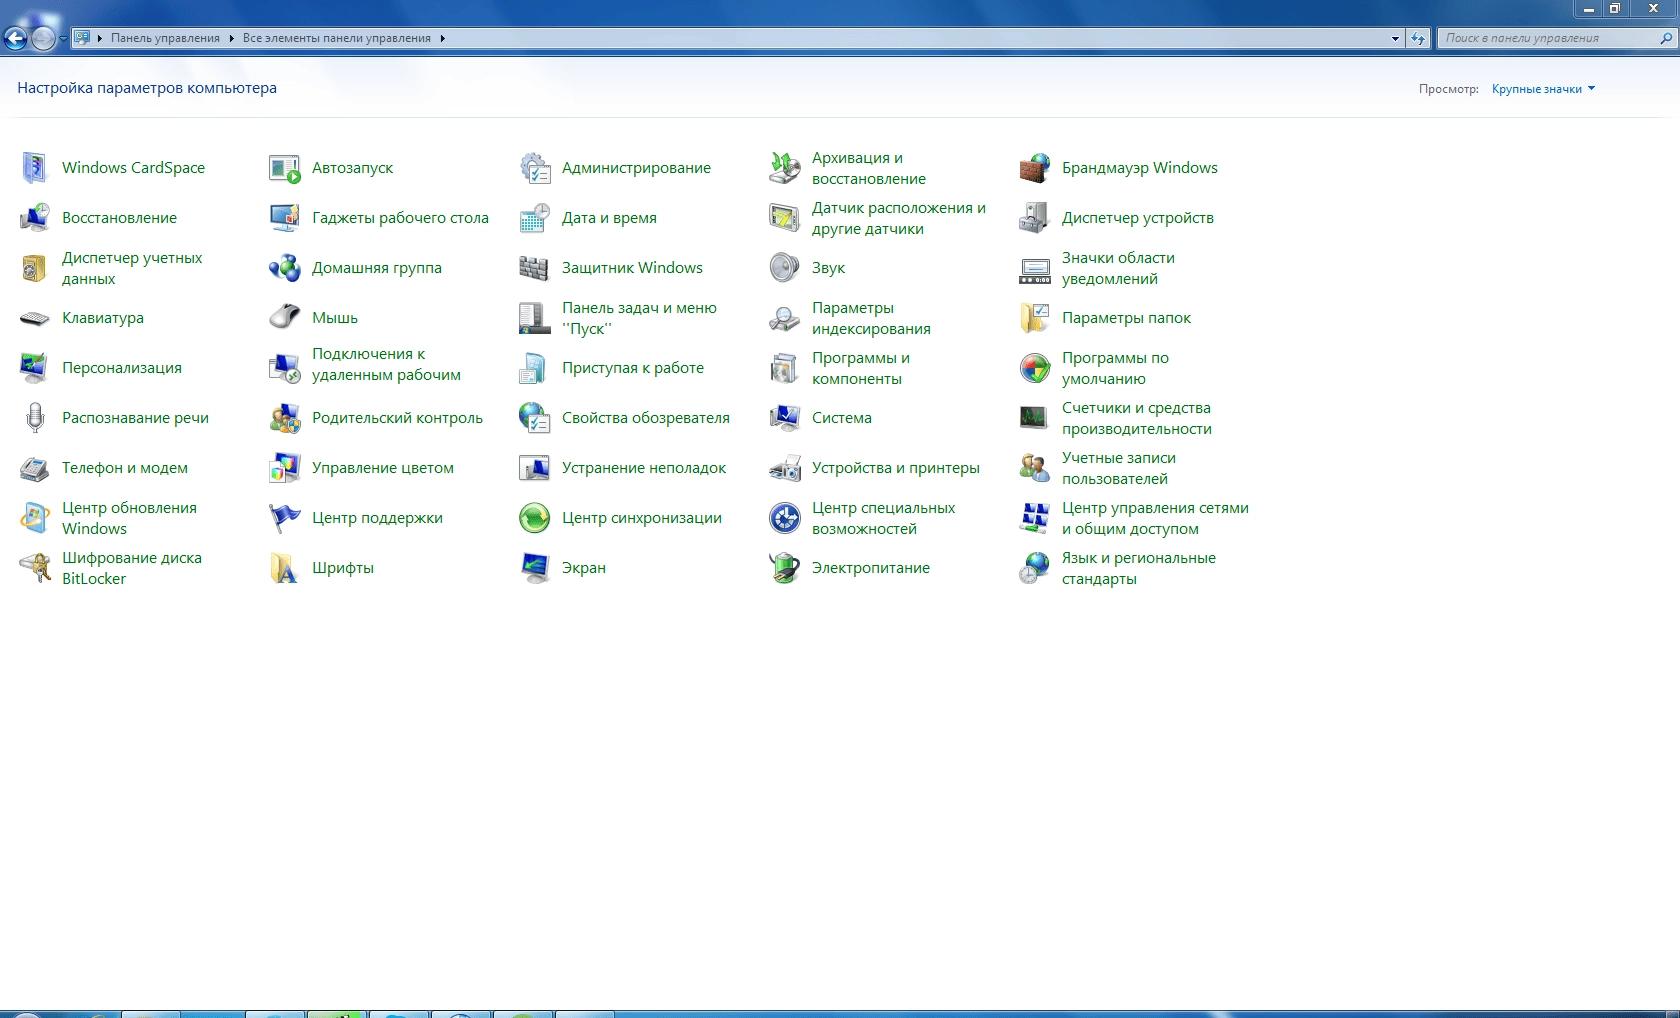Open the Распознавание речи microphone icon
Viewport: 1680px width, 1018px height.
pyautogui.click(x=35, y=418)
